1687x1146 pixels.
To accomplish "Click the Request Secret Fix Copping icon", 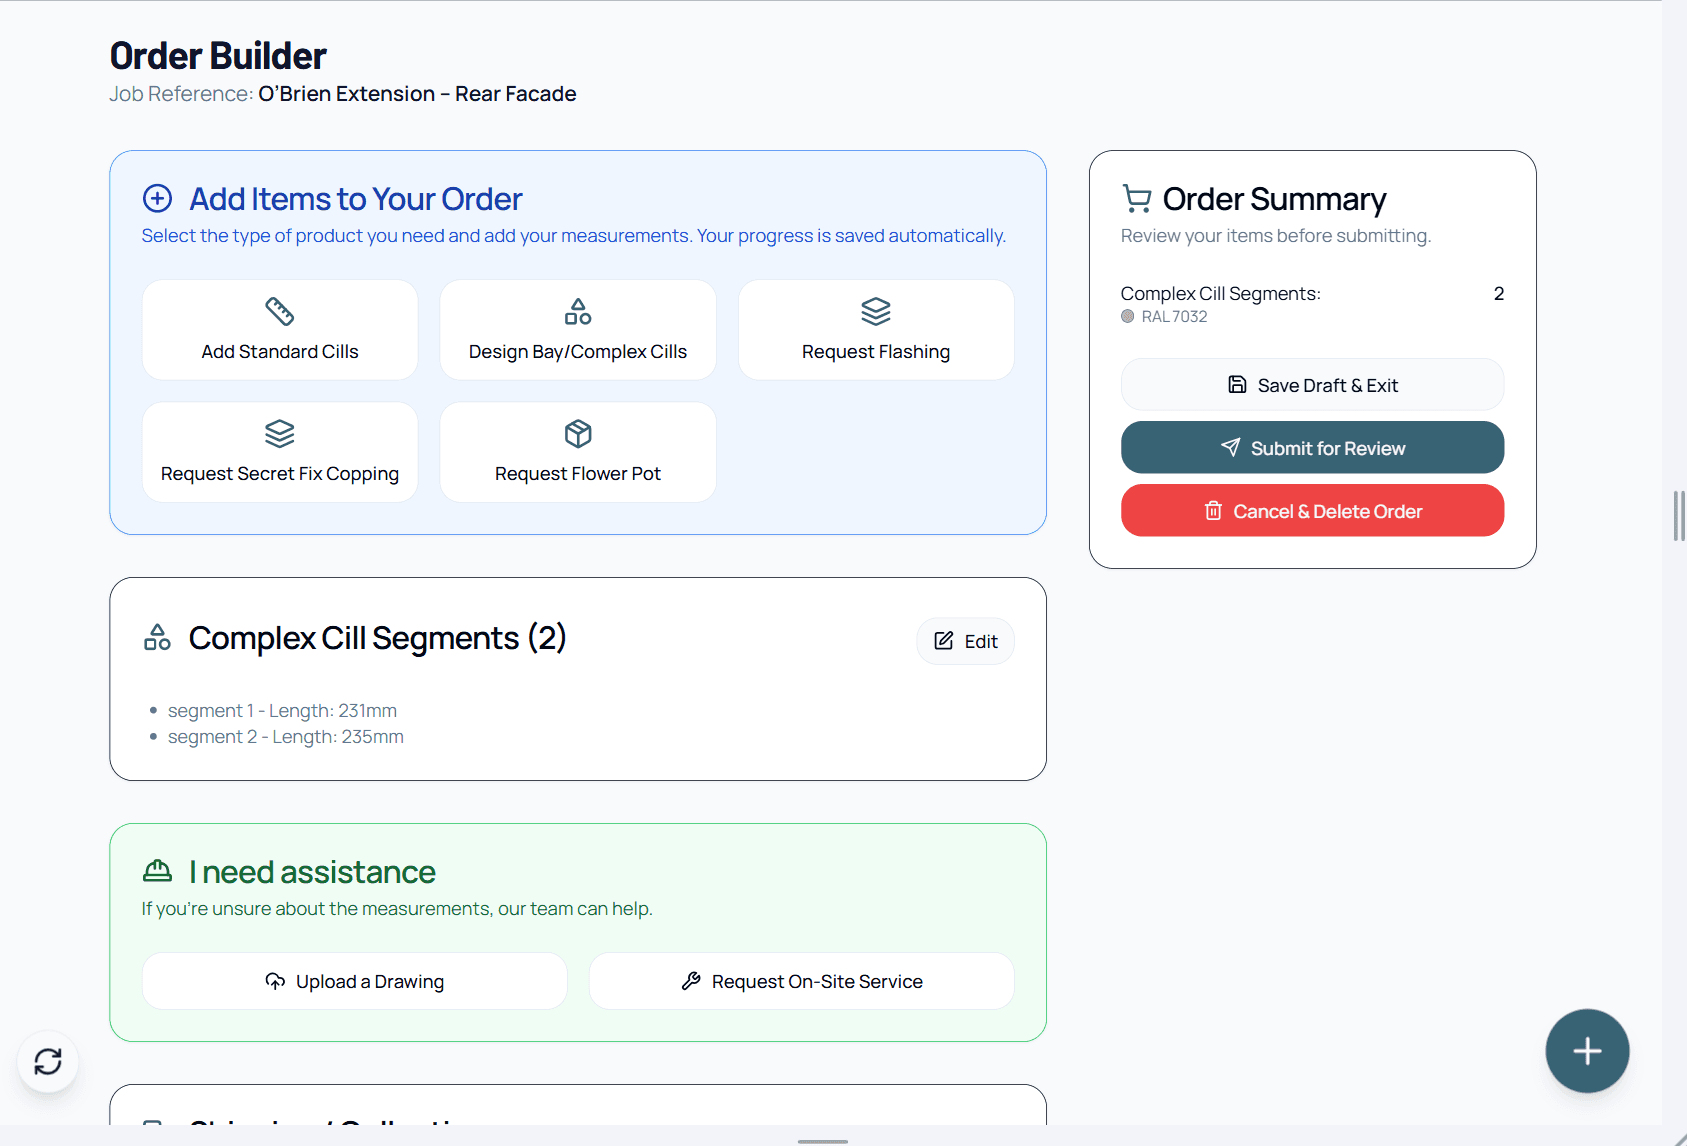I will (279, 433).
